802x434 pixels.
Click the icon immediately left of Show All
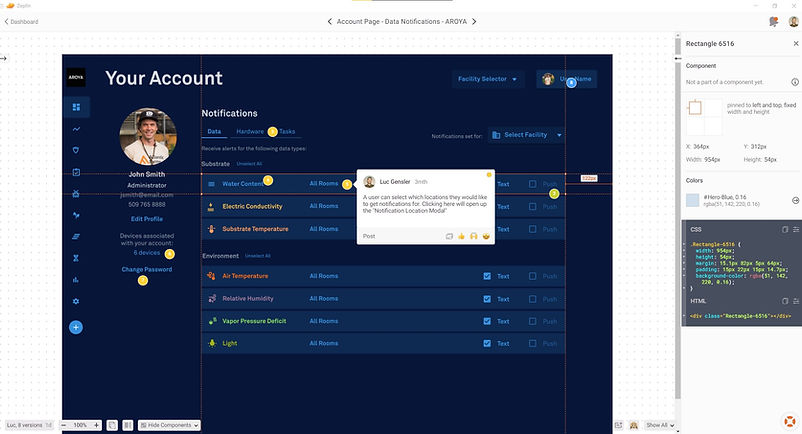[x=634, y=425]
